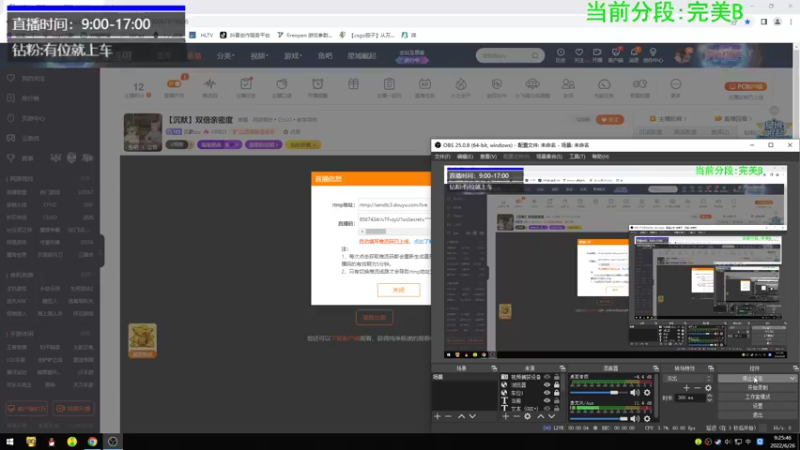800x450 pixels.
Task: Add a new source with plus icon
Action: pyautogui.click(x=505, y=416)
